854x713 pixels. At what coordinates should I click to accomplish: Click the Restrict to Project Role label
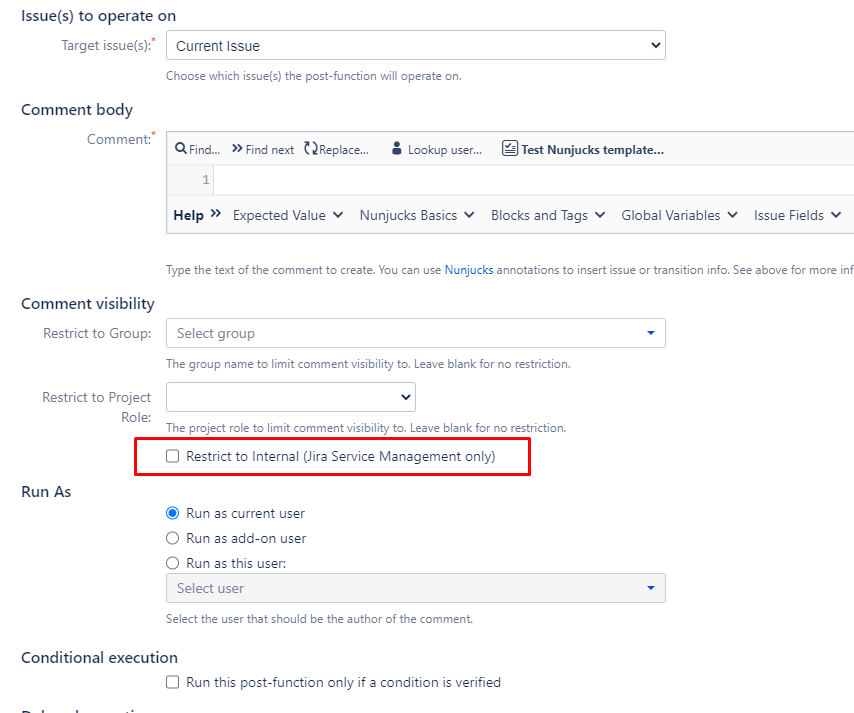click(97, 407)
